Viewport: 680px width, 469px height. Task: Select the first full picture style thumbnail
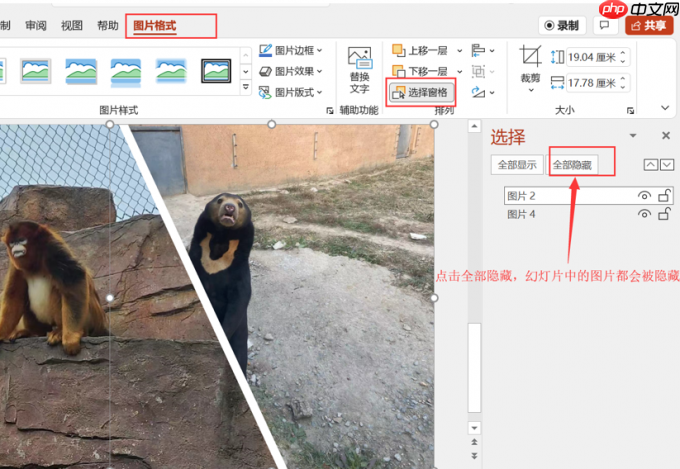(36, 71)
